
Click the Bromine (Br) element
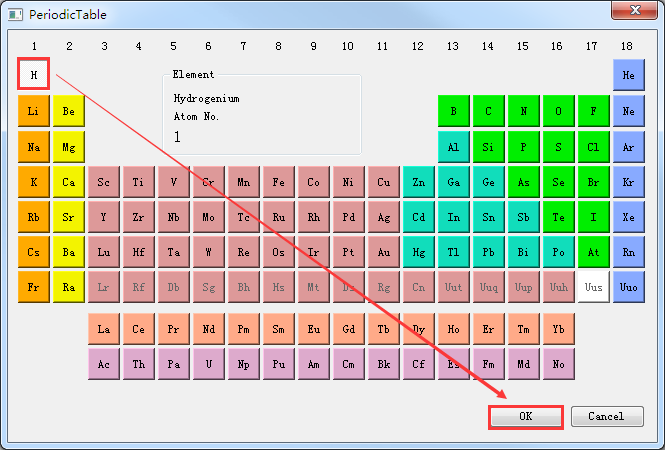pyautogui.click(x=594, y=182)
